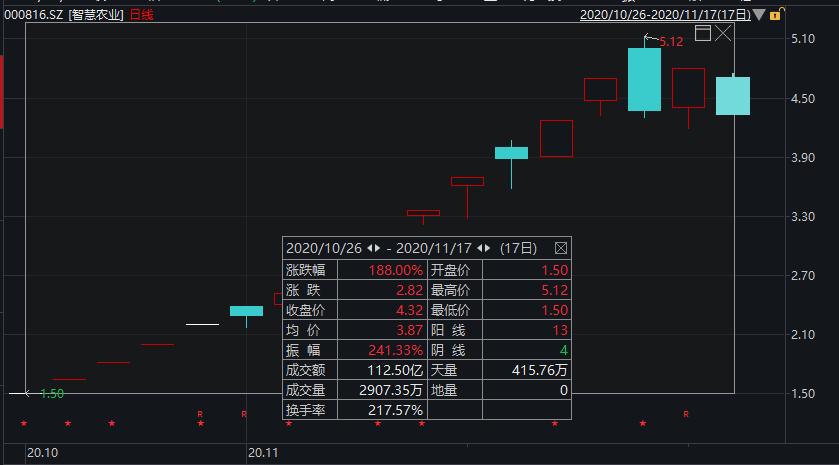Select the tallest cyan candlestick near 5.12
Screen dimensions: 839x465
(x=644, y=79)
